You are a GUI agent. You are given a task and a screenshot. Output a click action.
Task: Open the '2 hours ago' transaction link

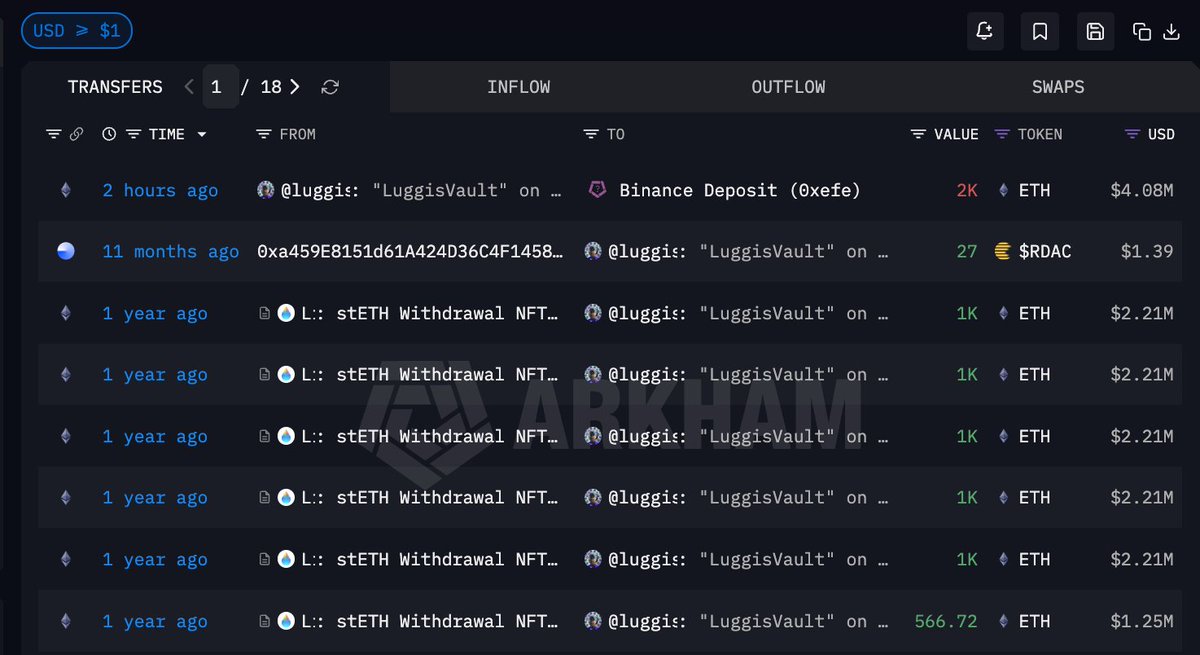(x=160, y=190)
